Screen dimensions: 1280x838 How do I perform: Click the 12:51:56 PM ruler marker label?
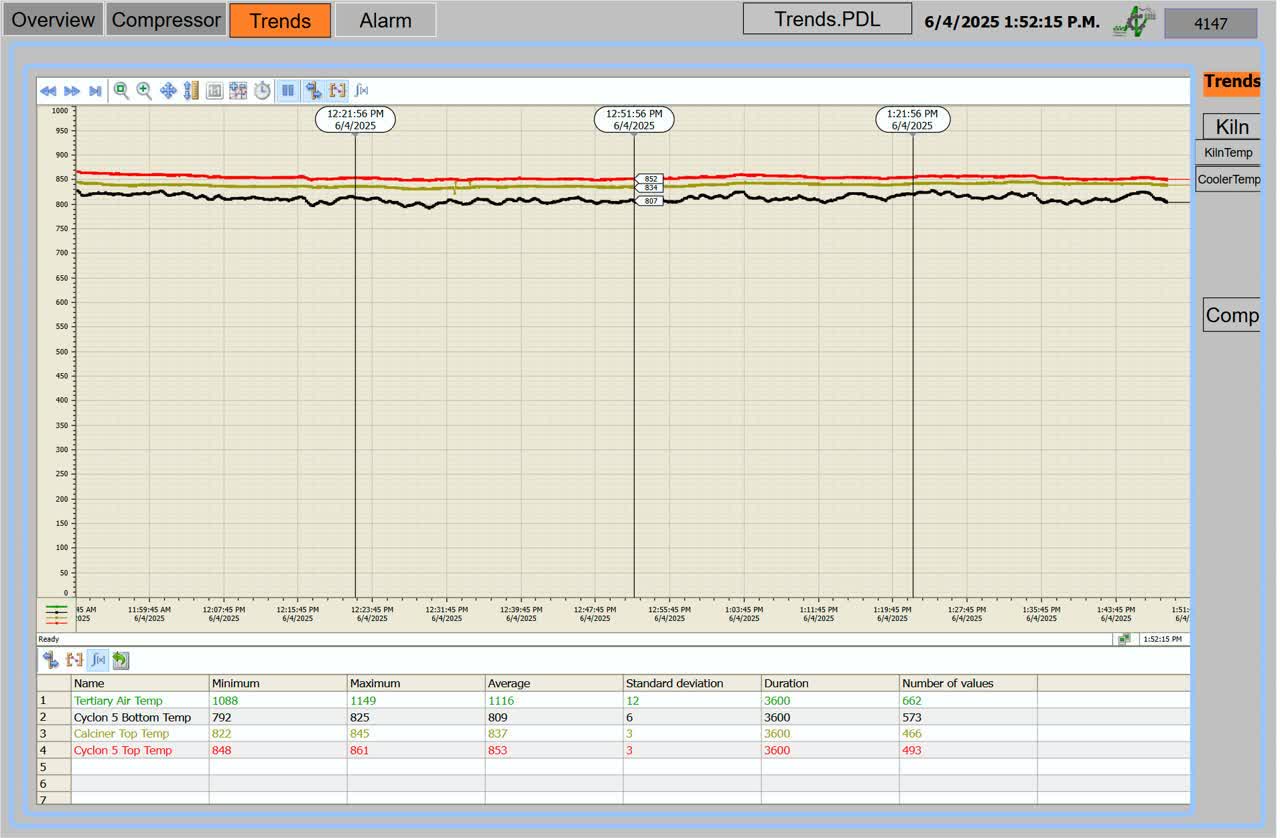point(634,120)
